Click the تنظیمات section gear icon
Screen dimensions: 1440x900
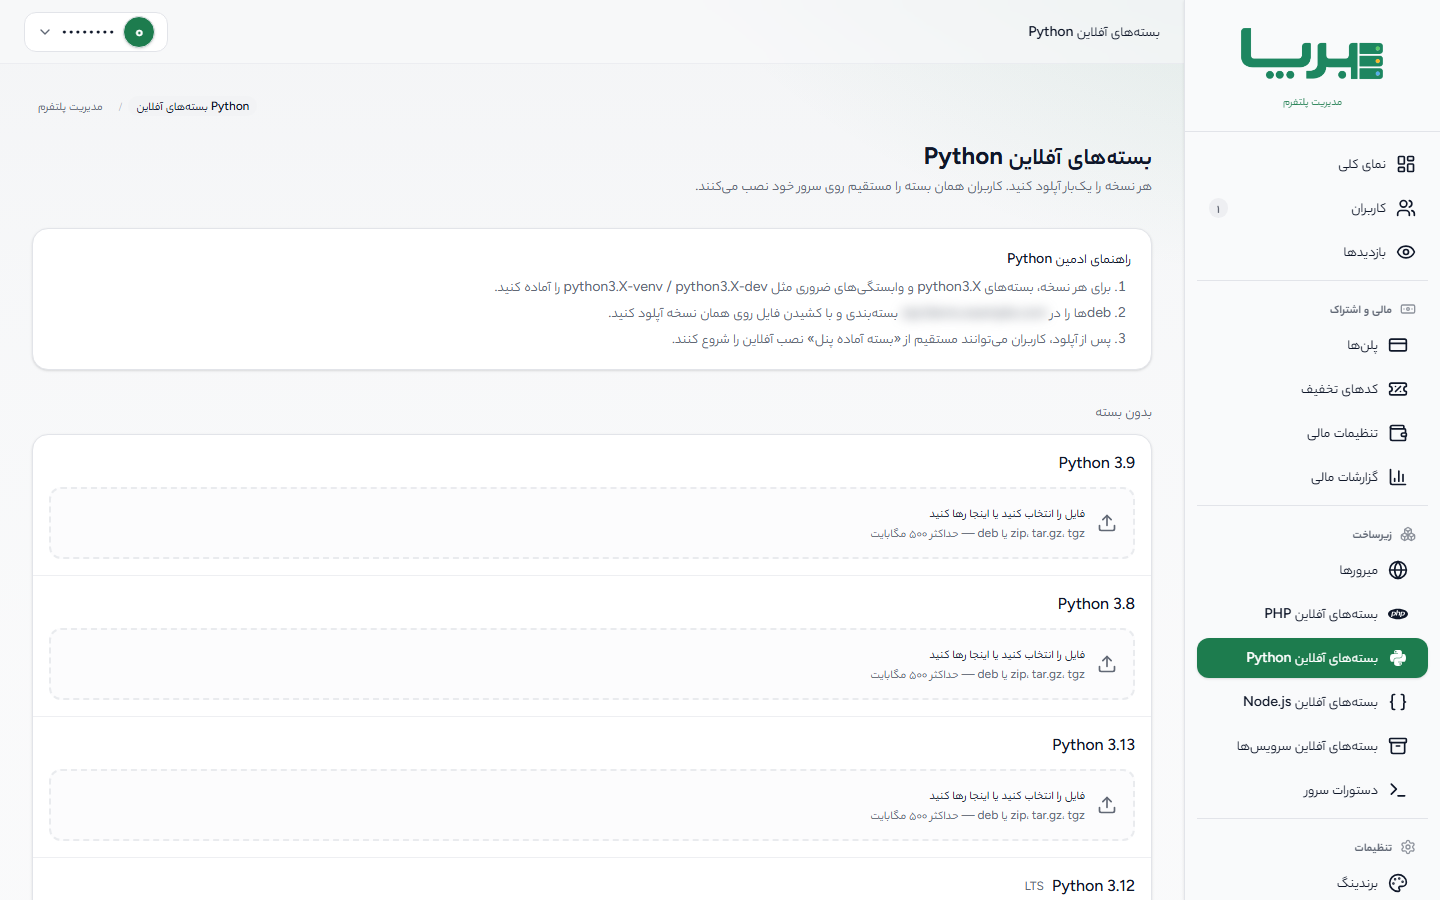[1408, 847]
